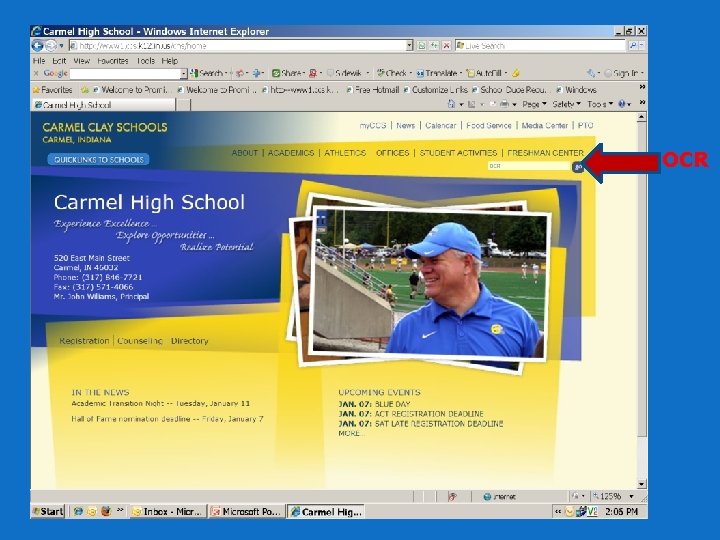Click the myCCS top link
This screenshot has height=540, width=720.
[373, 125]
